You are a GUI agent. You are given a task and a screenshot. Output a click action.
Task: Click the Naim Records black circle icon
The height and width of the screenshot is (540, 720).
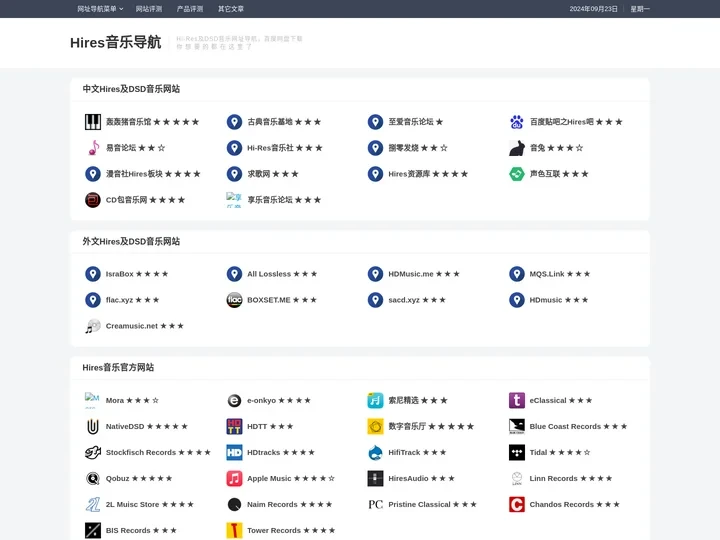click(x=234, y=504)
